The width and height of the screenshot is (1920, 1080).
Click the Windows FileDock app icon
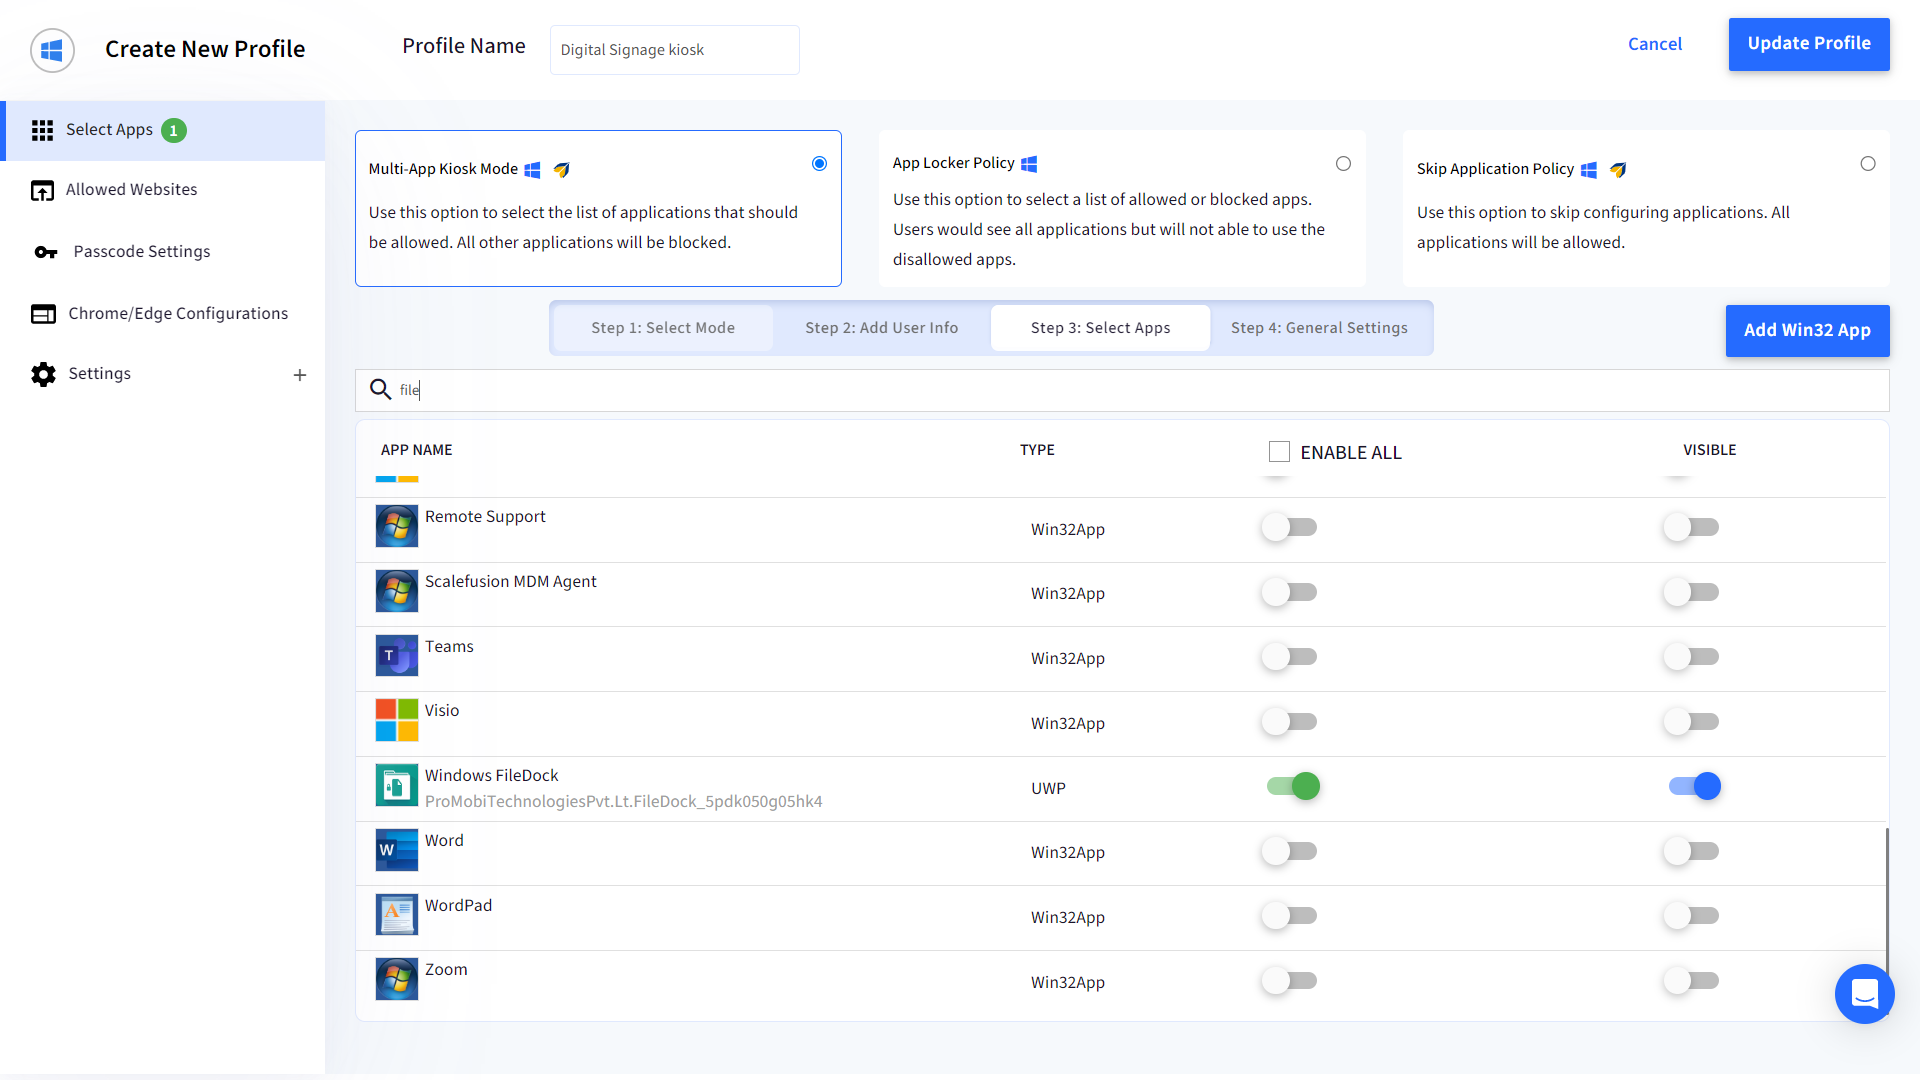(397, 786)
